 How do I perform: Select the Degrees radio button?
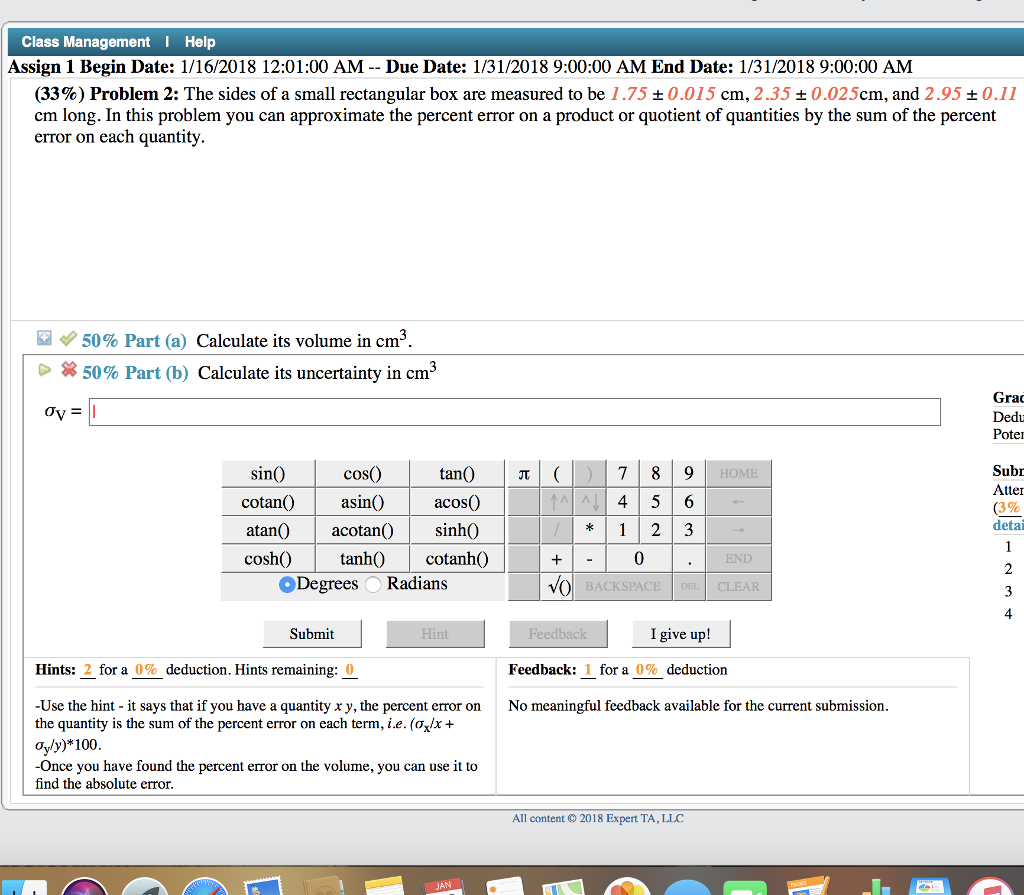pos(287,584)
